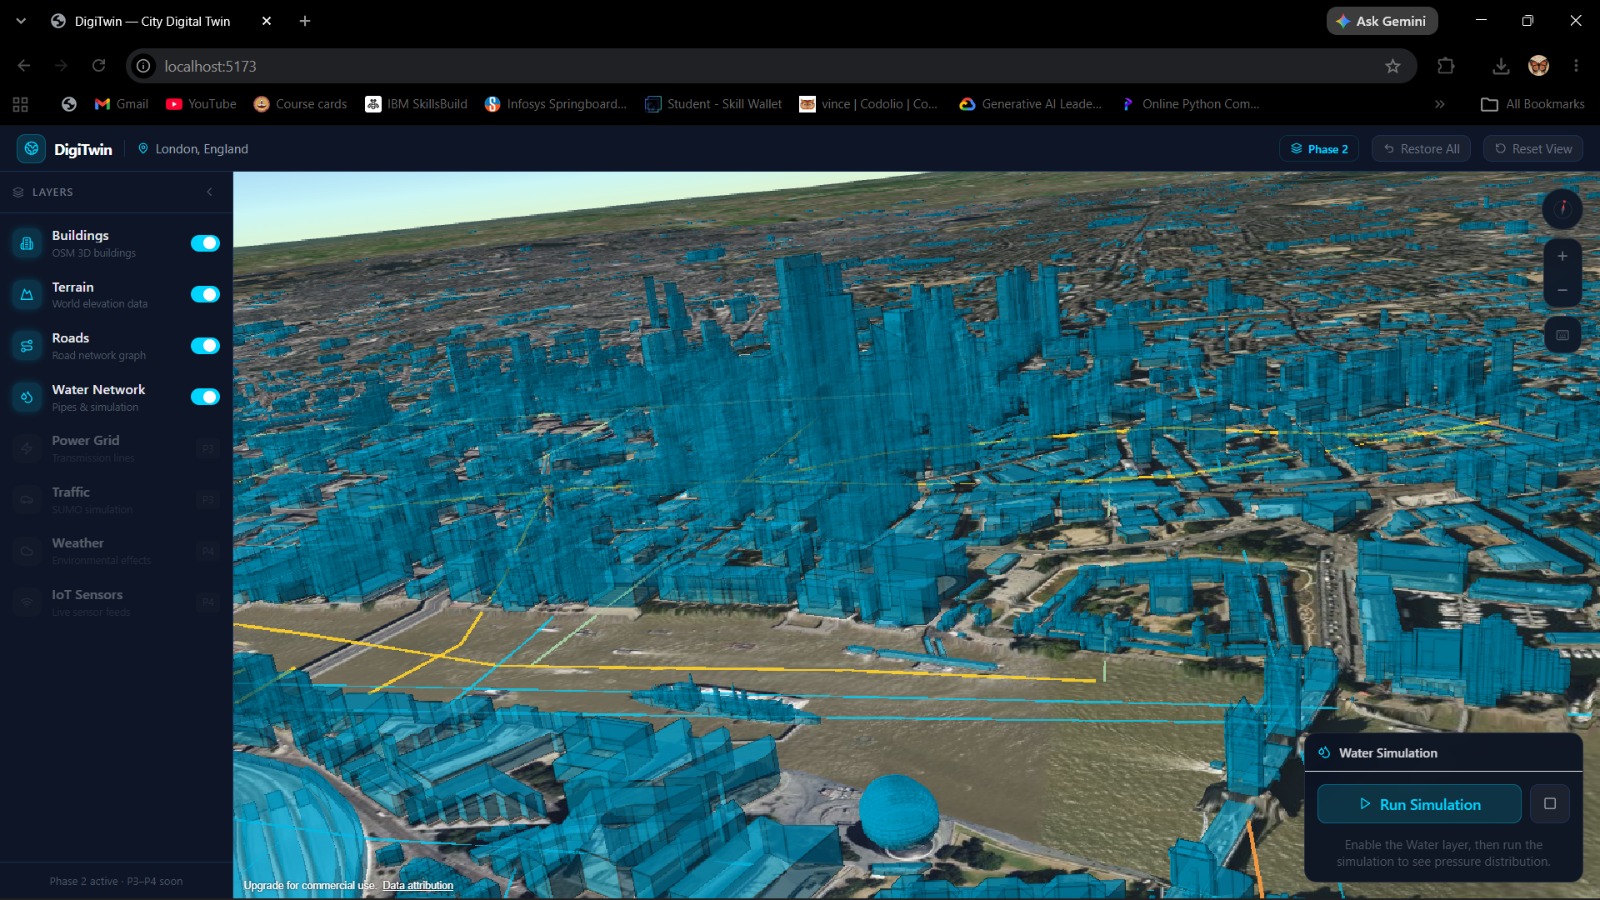Open the Course cards bookmark
Screen dimensions: 1600x900
pos(300,104)
